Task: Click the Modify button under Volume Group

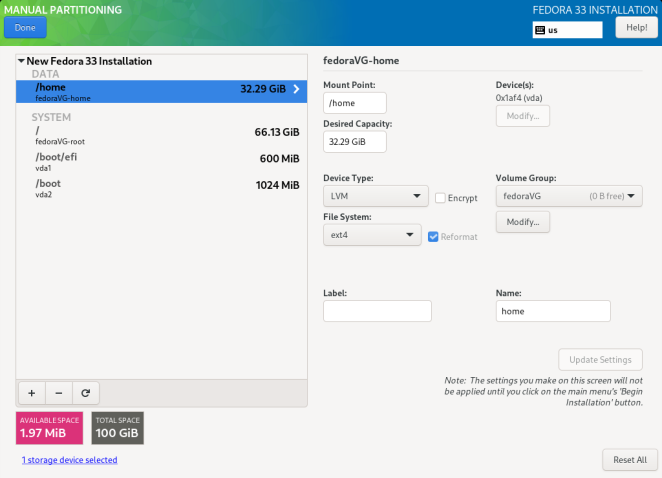Action: (523, 222)
